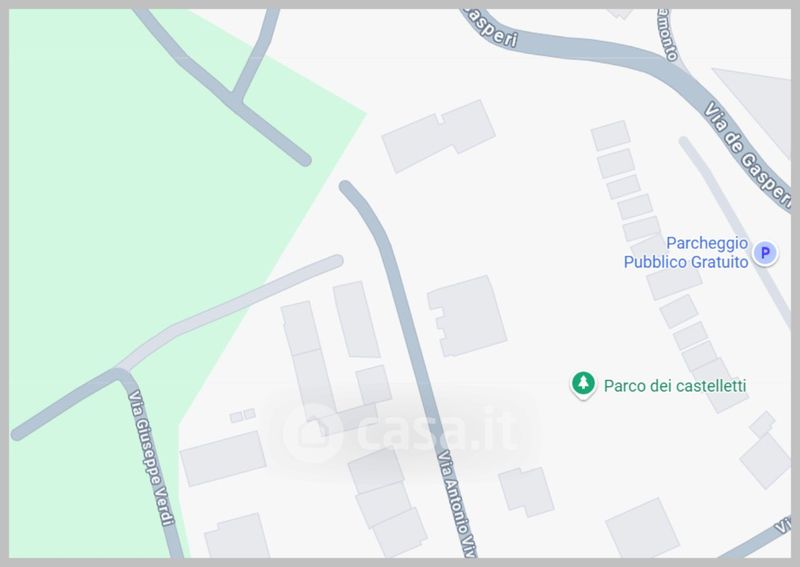The width and height of the screenshot is (800, 567).
Task: Click the road junction inside the green park
Action: pos(235,98)
